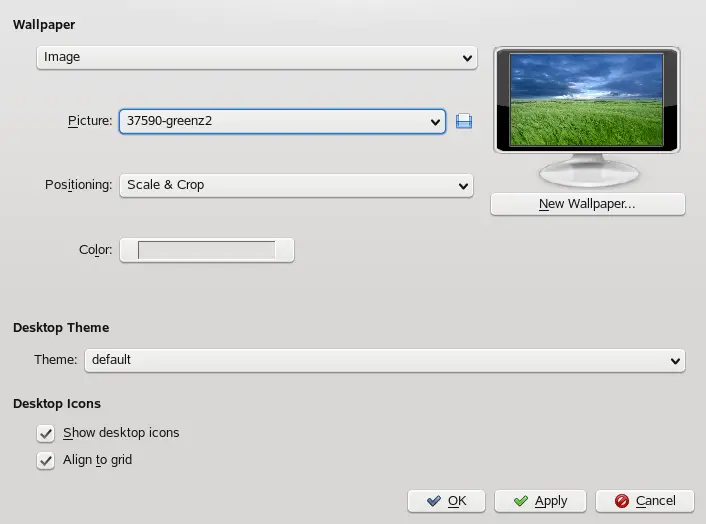Click the monitor wallpaper preview image
Viewport: 706px width, 524px height.
pyautogui.click(x=586, y=100)
